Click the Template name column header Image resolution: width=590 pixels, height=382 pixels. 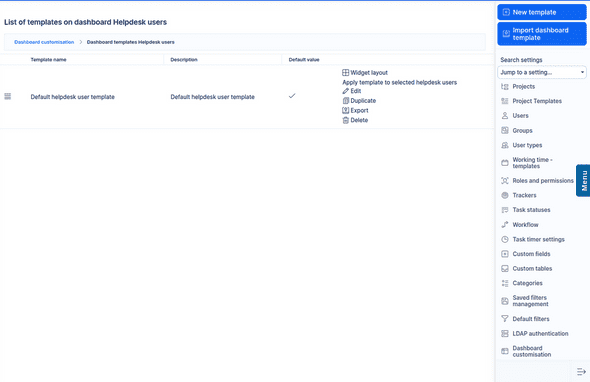(49, 59)
